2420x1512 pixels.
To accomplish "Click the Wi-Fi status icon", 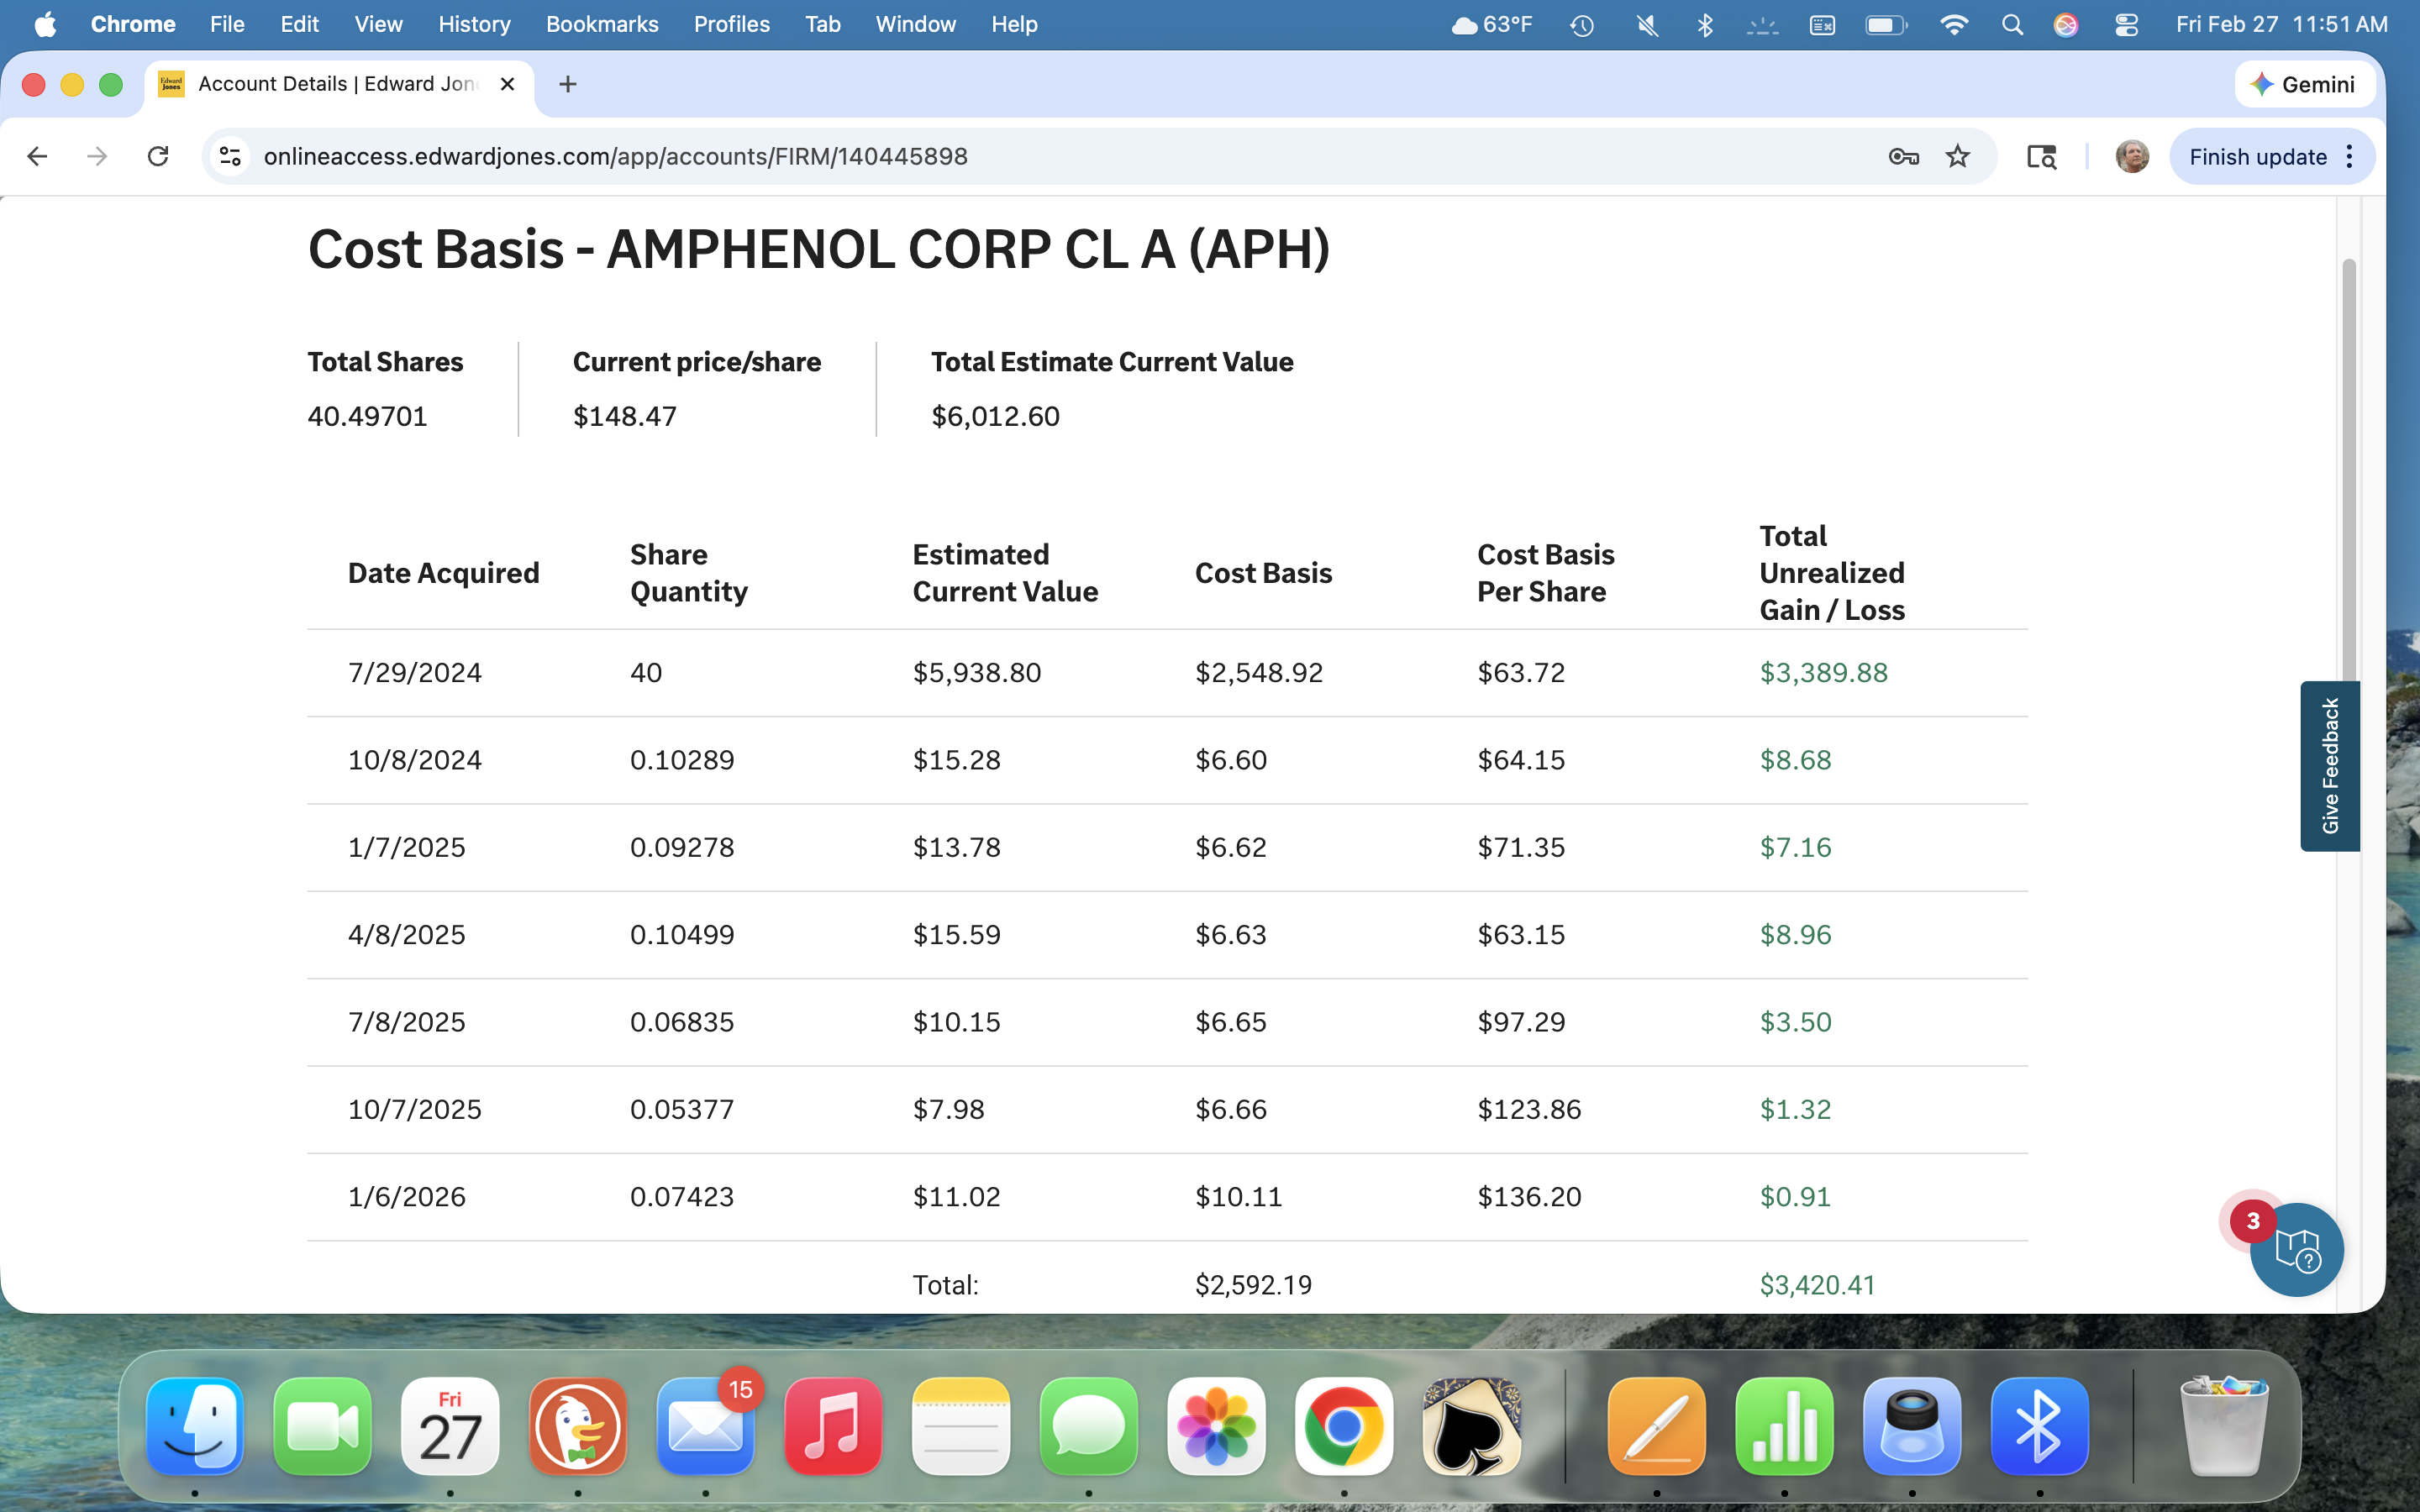I will pyautogui.click(x=1953, y=24).
